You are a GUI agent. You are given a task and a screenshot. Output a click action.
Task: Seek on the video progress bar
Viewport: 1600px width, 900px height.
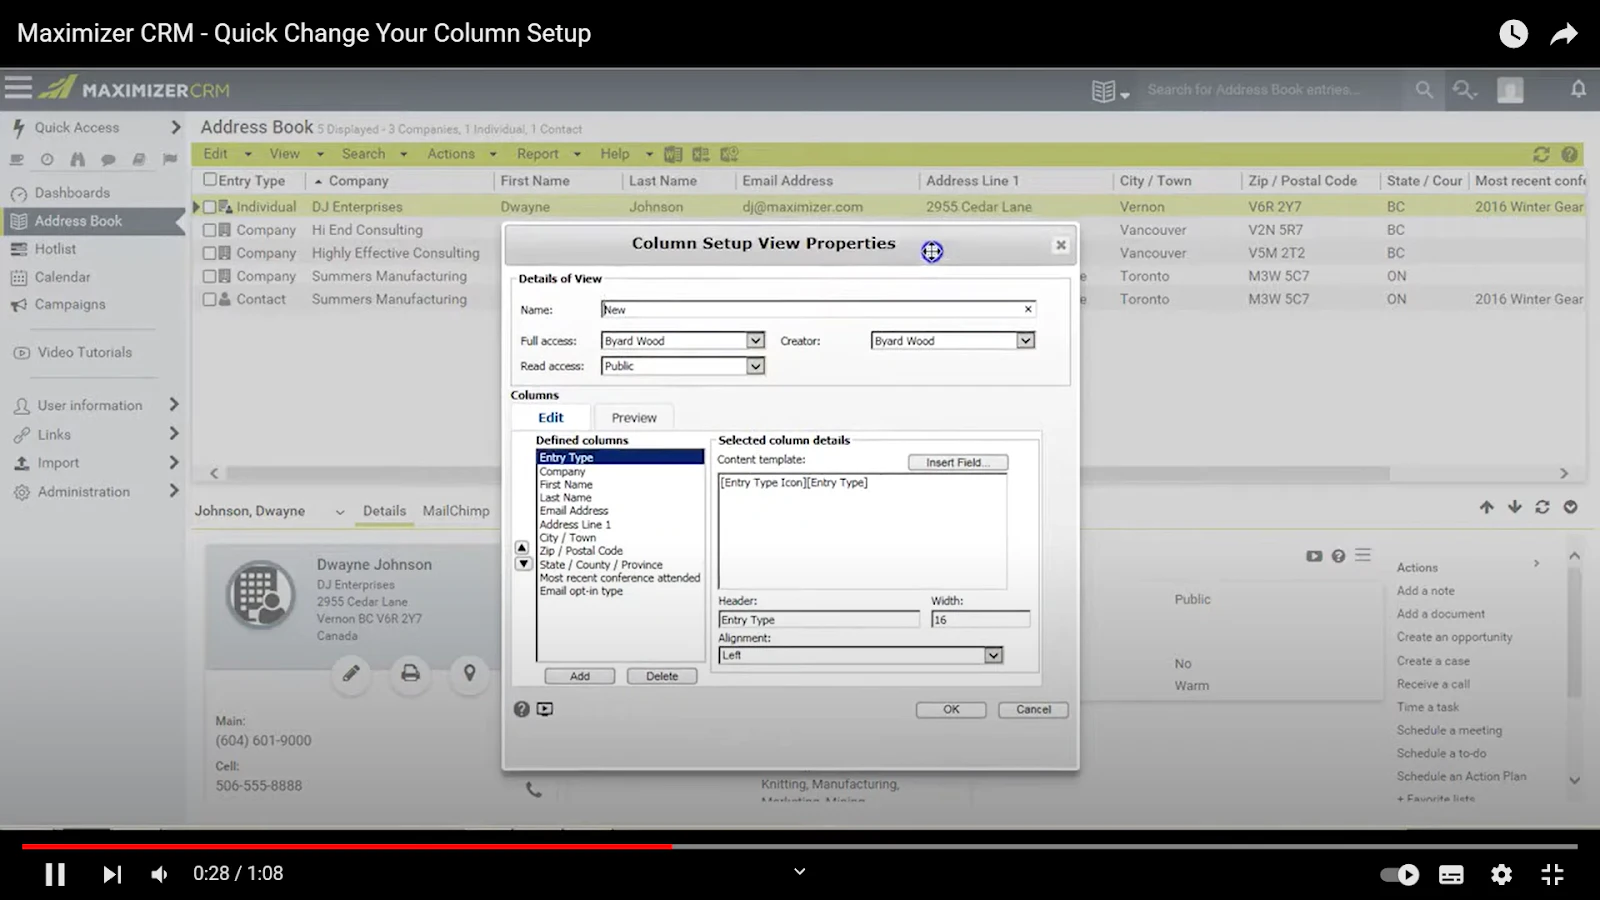[x=800, y=846]
